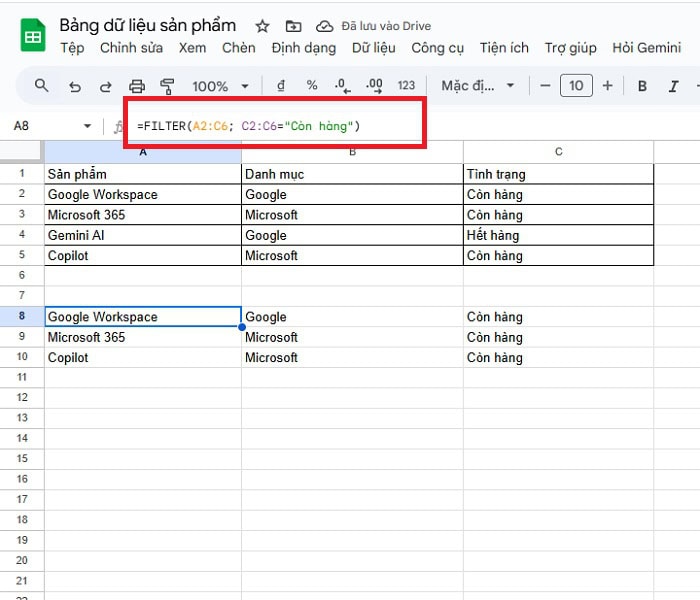Open the Trợ giúp menu
The width and height of the screenshot is (700, 600).
tap(571, 48)
